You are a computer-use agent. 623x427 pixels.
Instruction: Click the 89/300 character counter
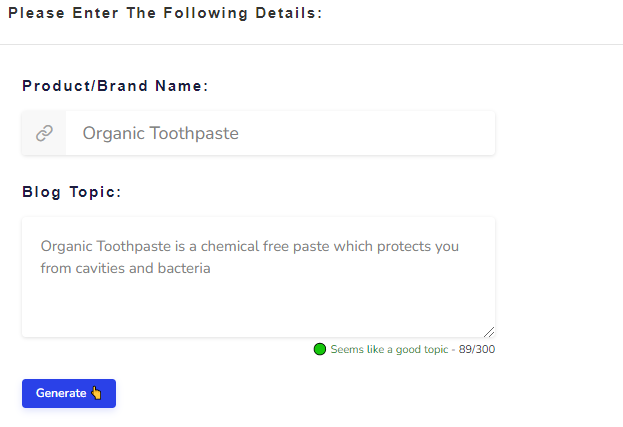[477, 350]
